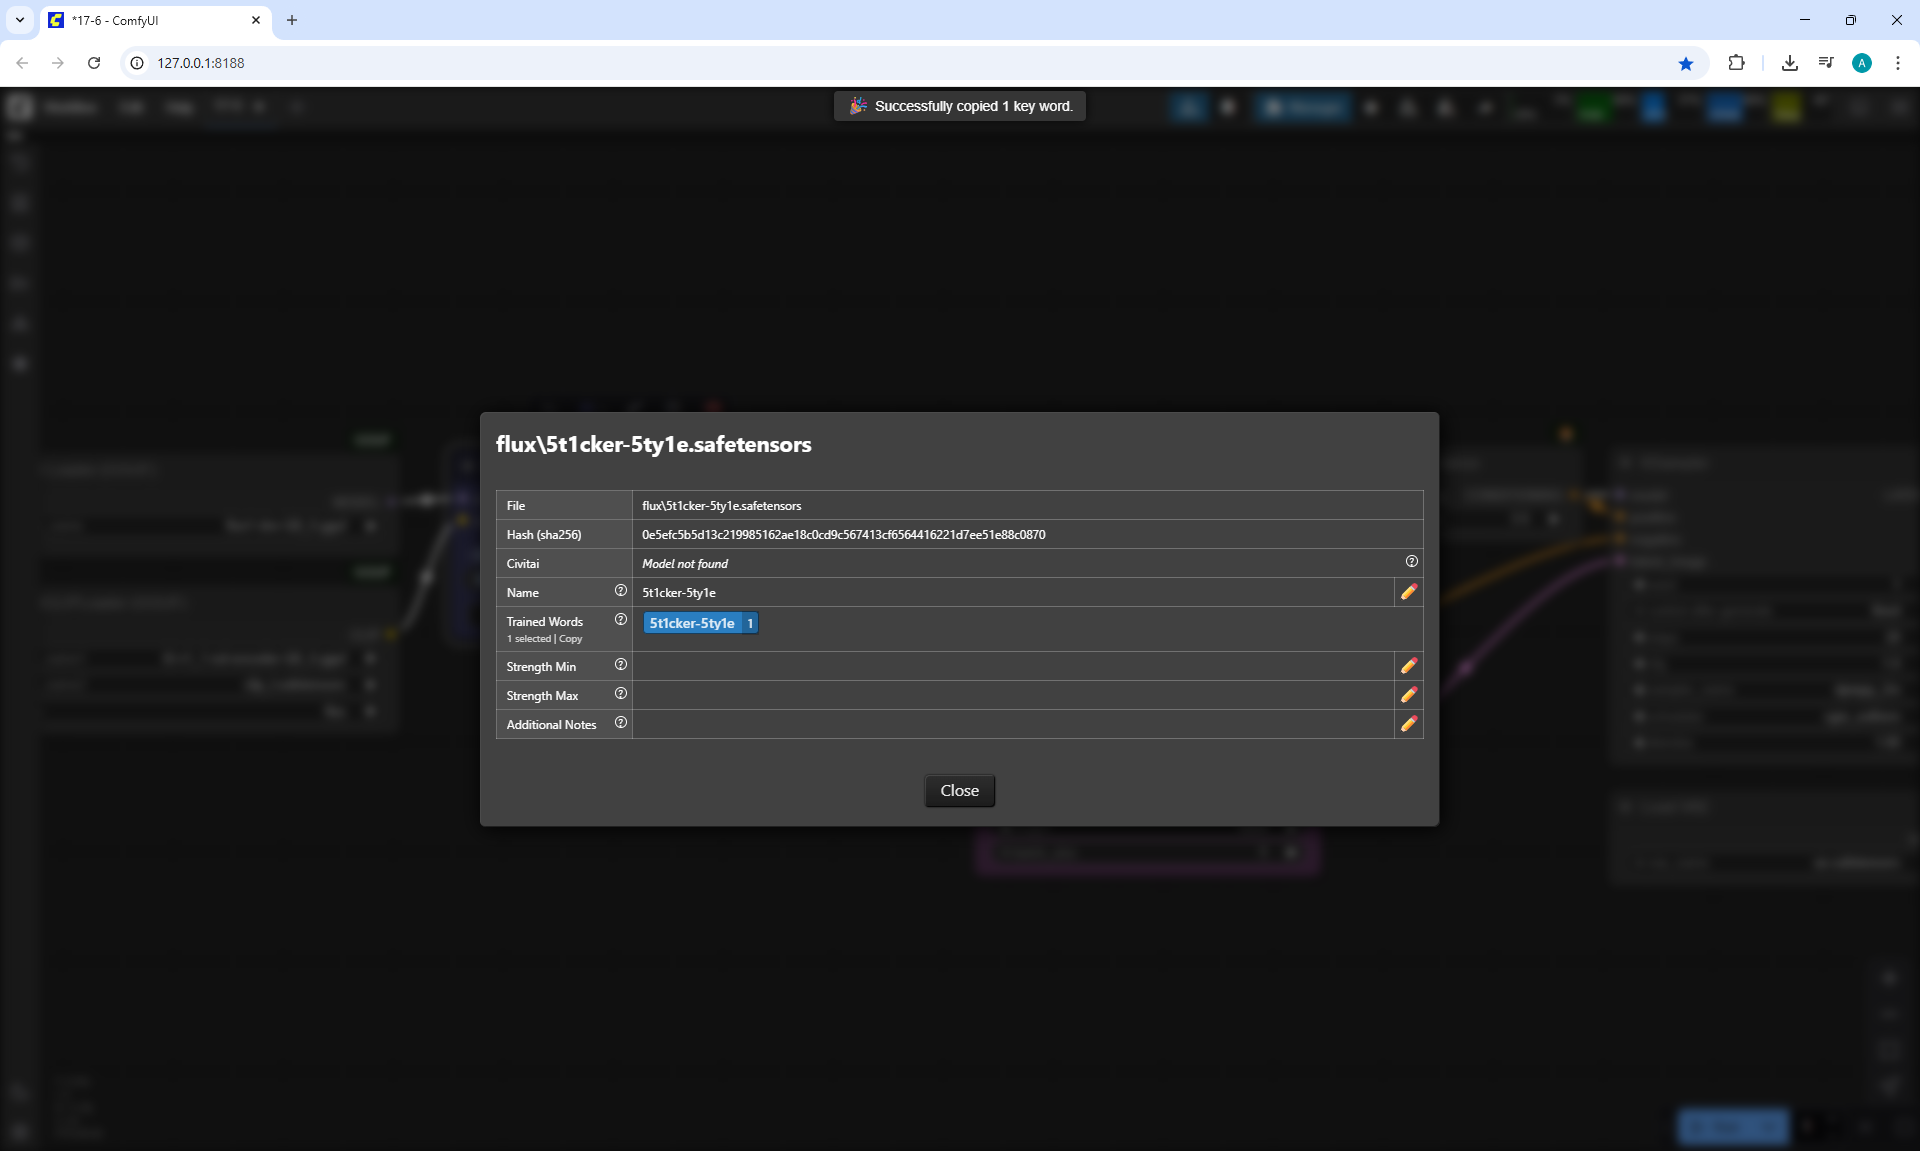The height and width of the screenshot is (1151, 1920).
Task: Click help icon beside Name label
Action: pos(620,591)
